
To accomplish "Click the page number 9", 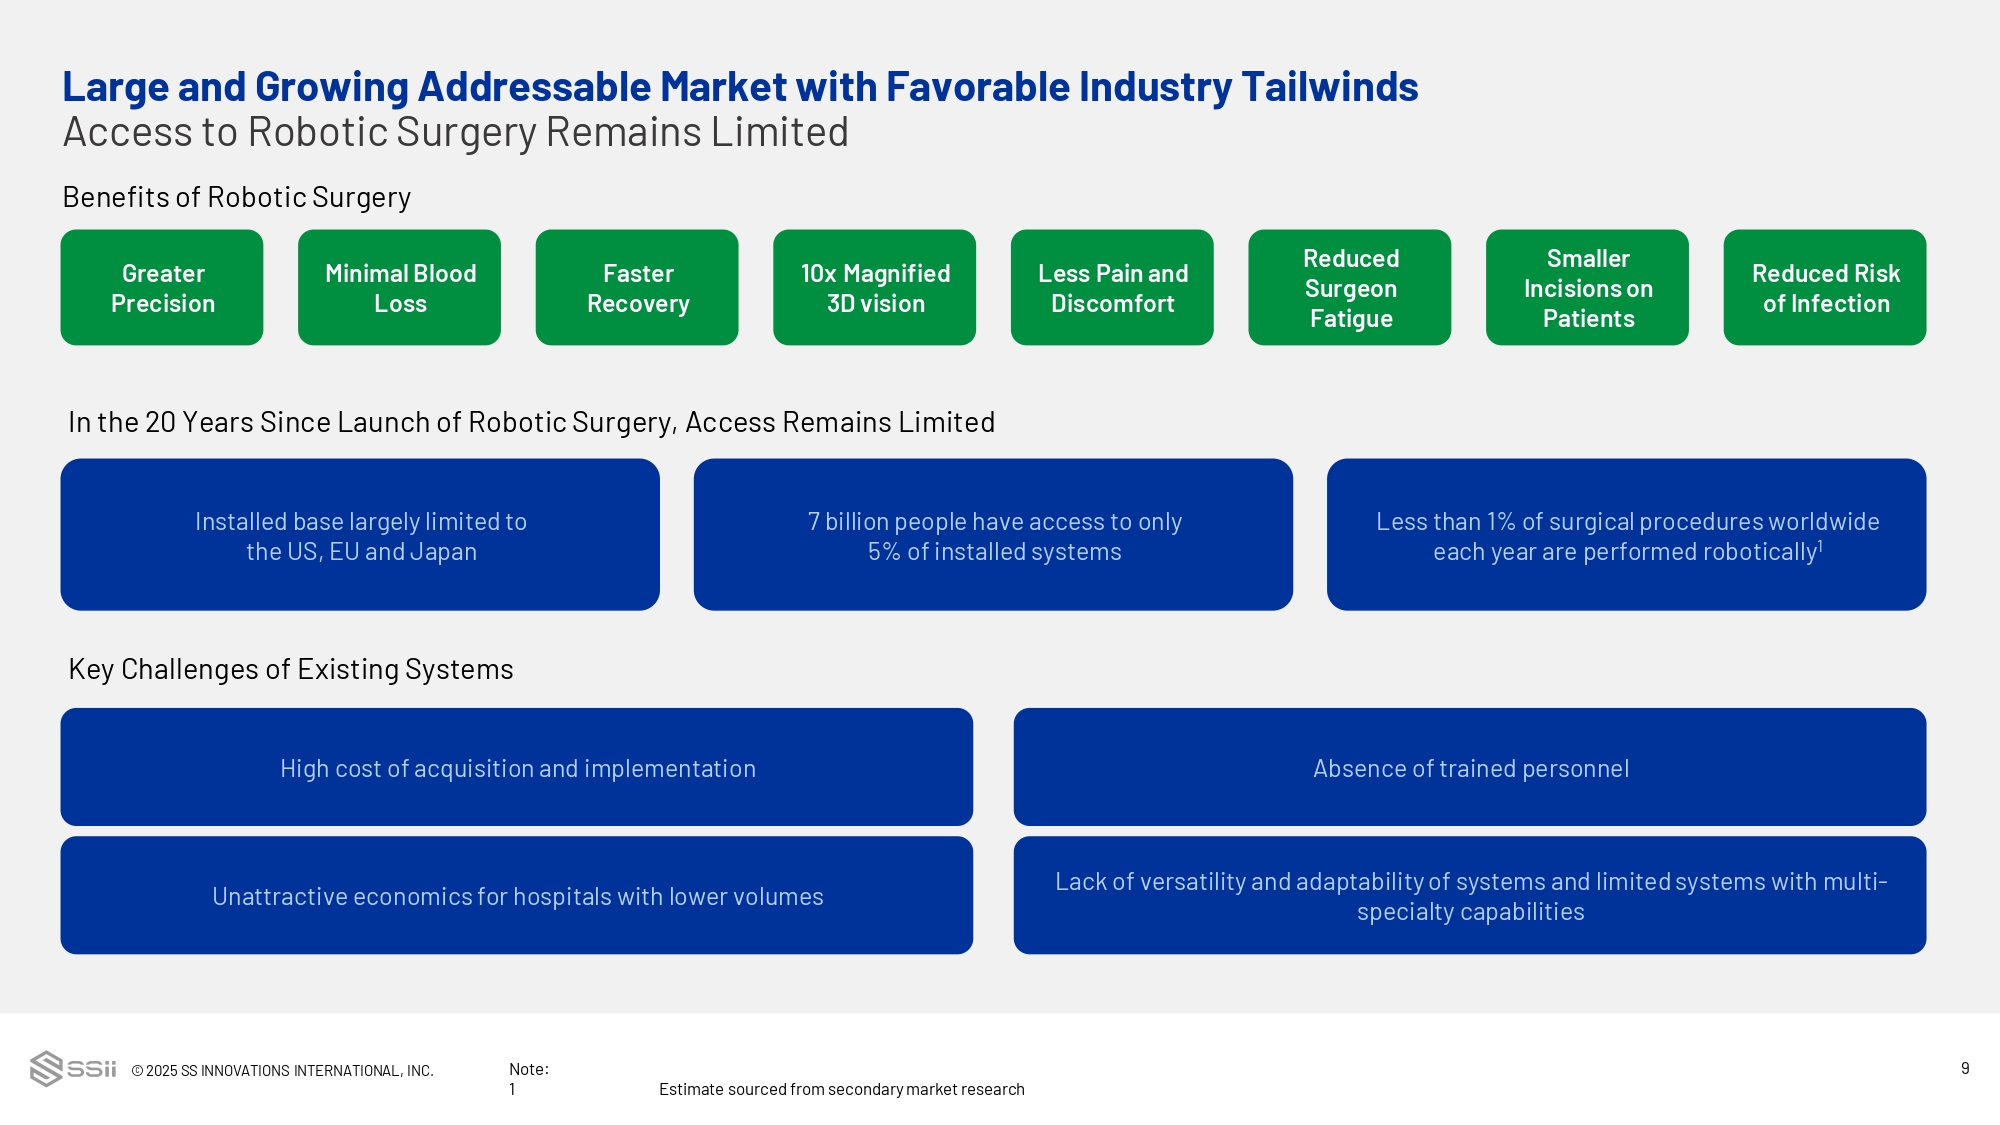I will (1964, 1068).
